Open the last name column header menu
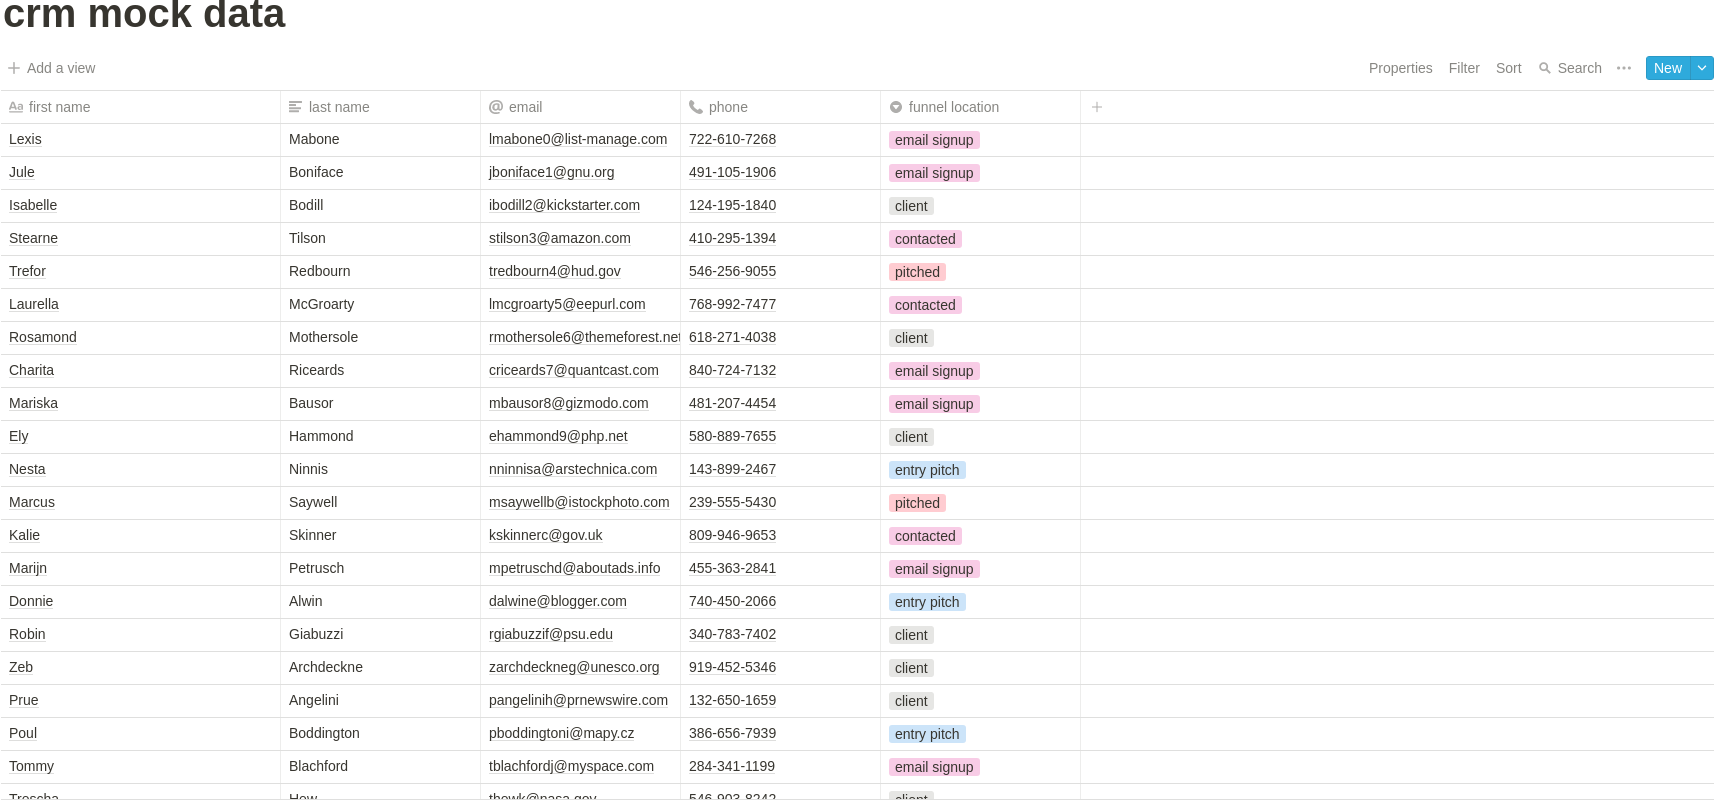 coord(339,107)
